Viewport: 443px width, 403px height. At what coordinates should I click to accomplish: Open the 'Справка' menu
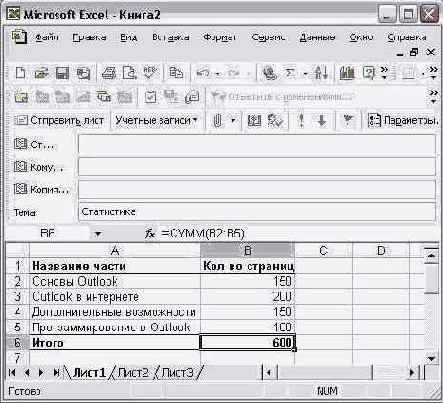click(x=407, y=37)
